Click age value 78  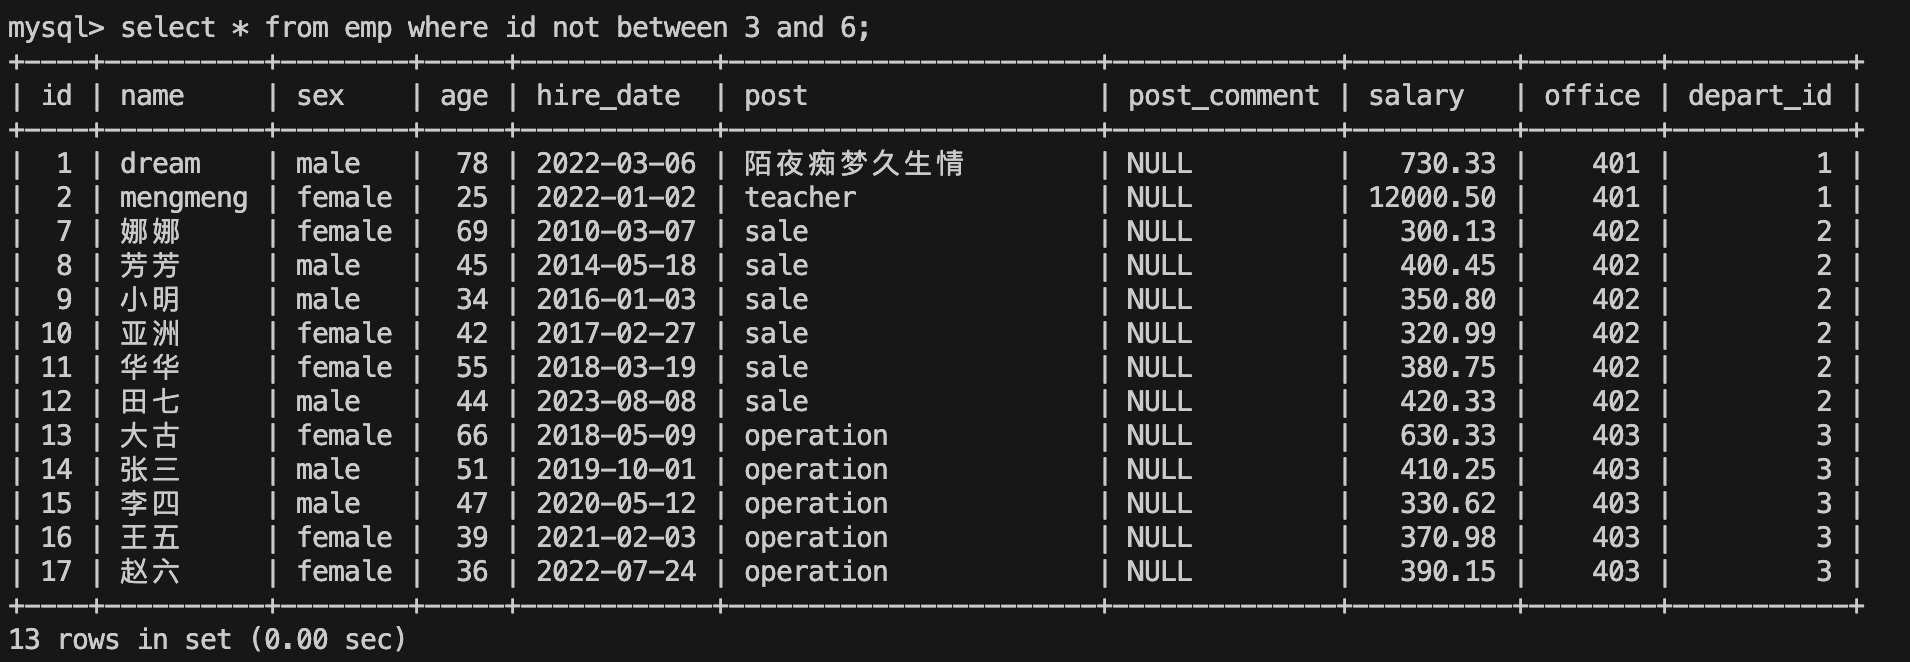pos(472,164)
